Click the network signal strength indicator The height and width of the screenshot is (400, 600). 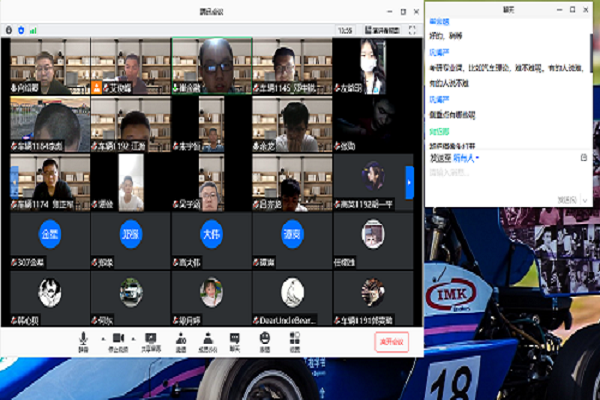point(33,30)
